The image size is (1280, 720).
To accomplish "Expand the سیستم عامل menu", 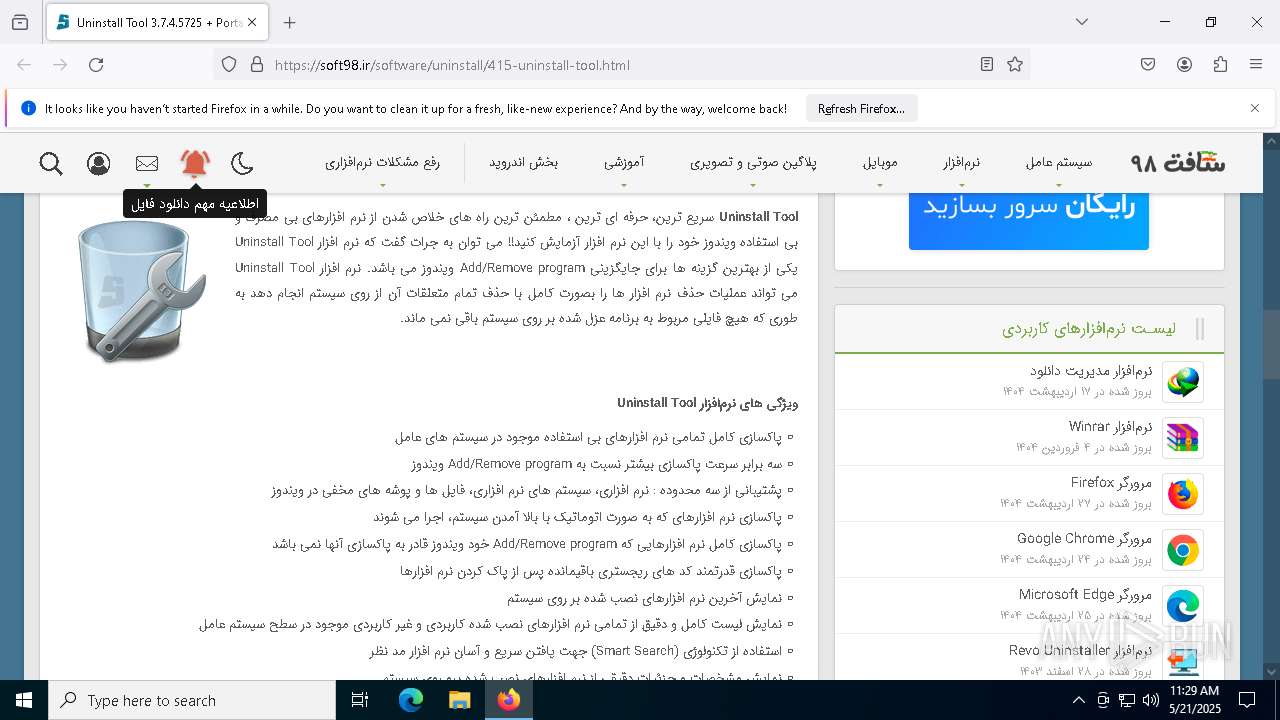I will coord(1059,163).
